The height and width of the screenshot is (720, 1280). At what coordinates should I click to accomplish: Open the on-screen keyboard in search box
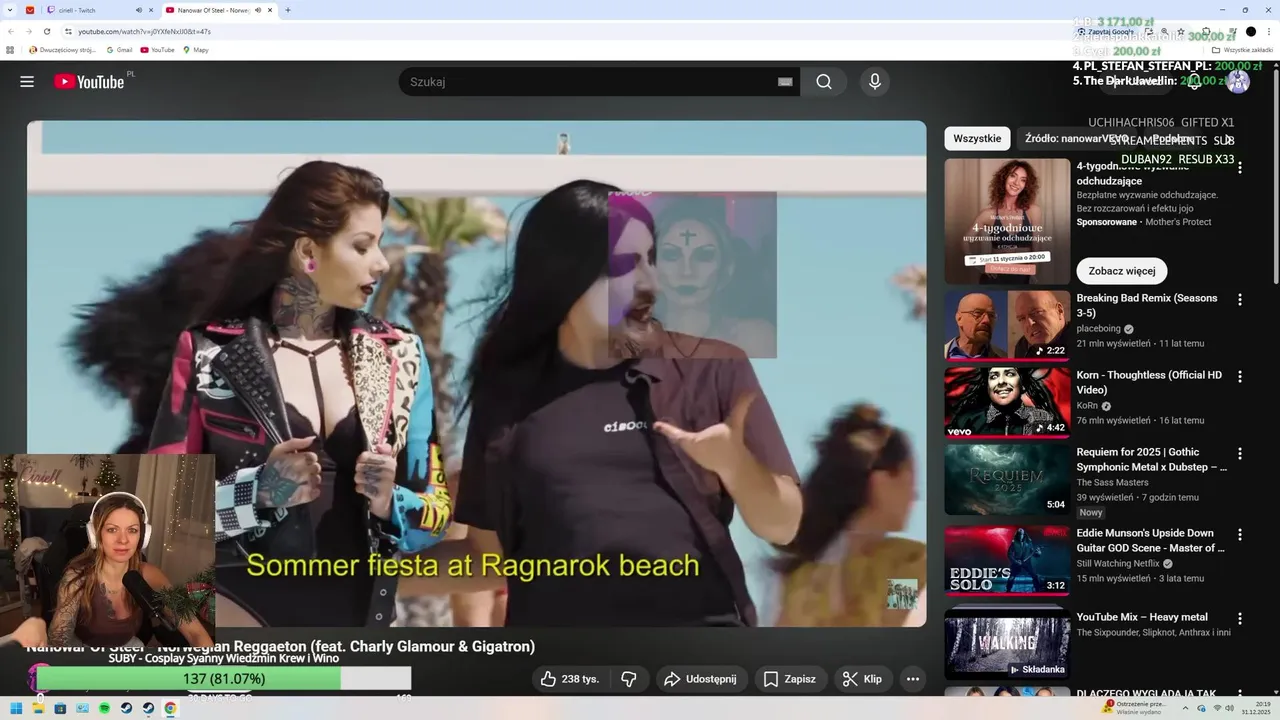(x=785, y=82)
